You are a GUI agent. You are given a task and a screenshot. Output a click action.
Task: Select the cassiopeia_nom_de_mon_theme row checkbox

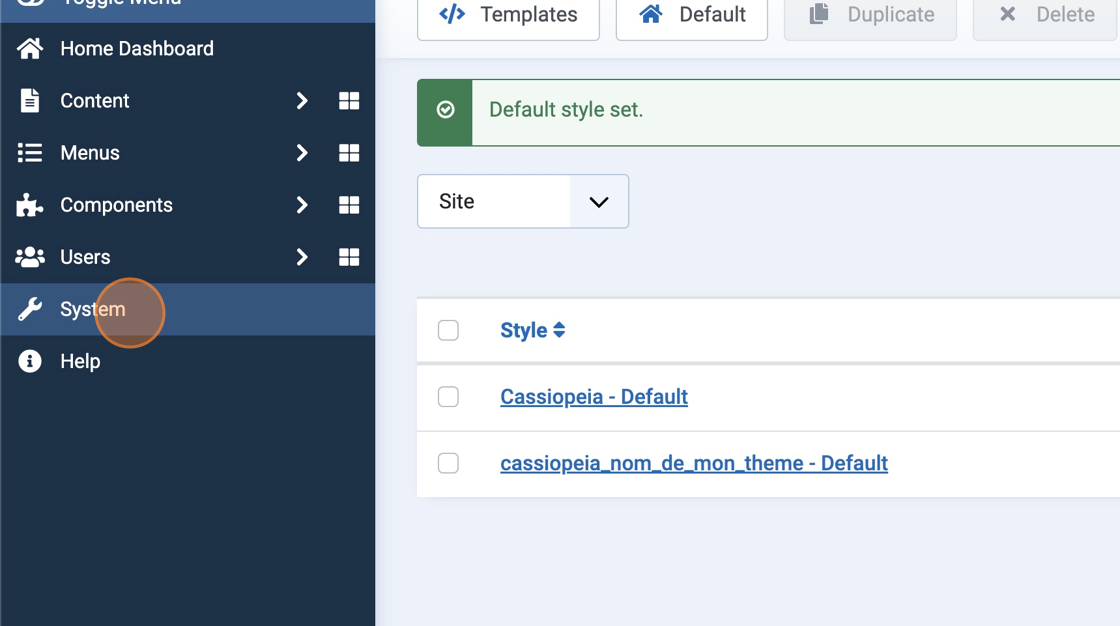[448, 463]
